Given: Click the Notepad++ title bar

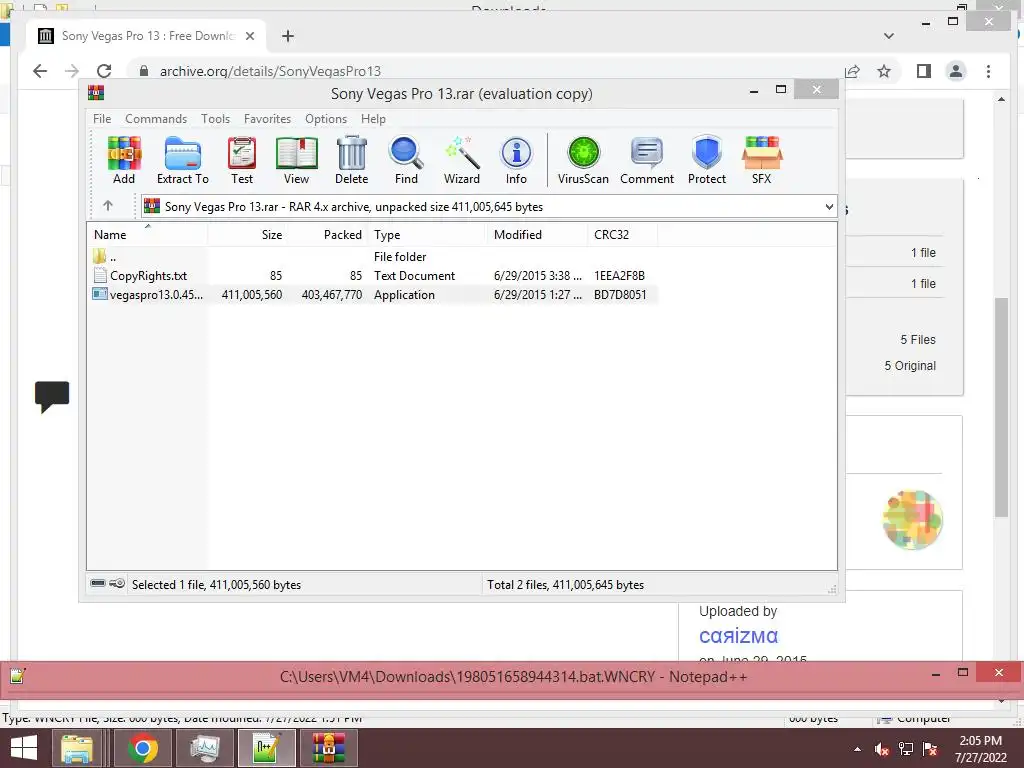Looking at the screenshot, I should click(512, 677).
